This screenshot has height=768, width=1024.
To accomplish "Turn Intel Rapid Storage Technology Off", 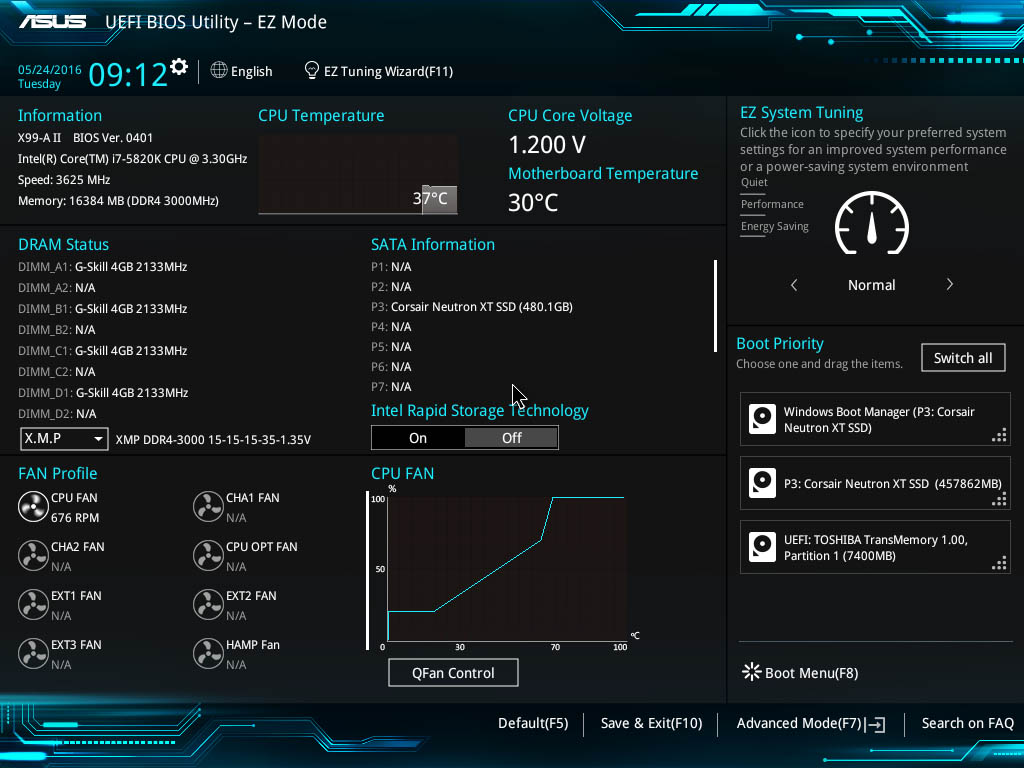I will pyautogui.click(x=511, y=438).
